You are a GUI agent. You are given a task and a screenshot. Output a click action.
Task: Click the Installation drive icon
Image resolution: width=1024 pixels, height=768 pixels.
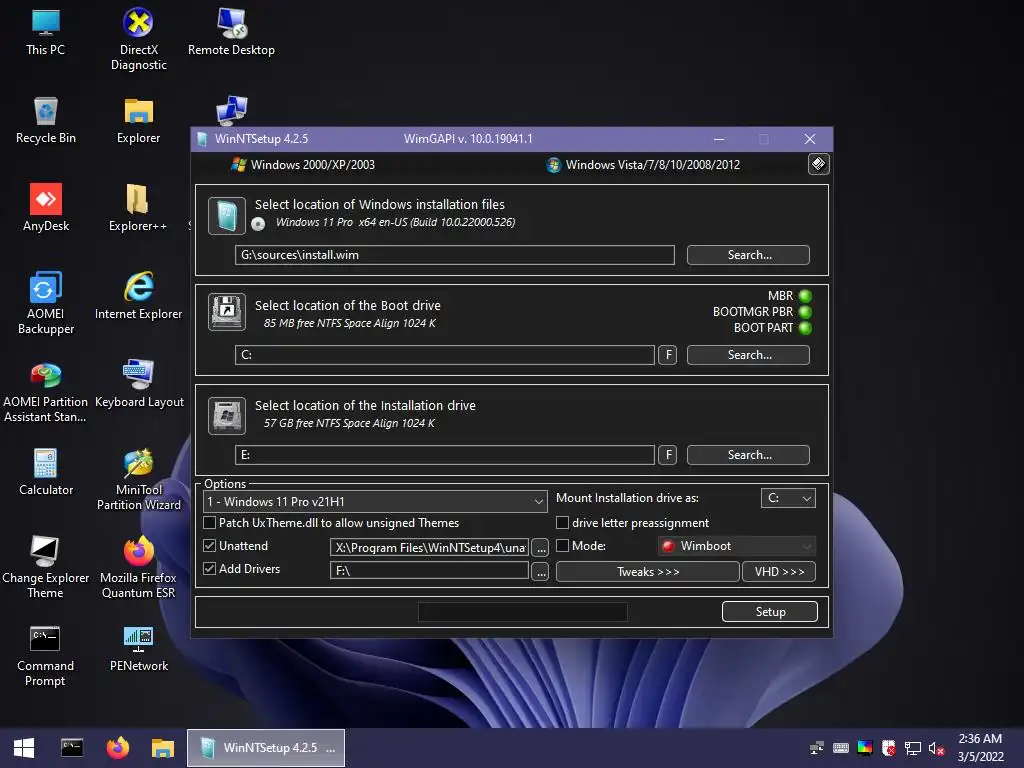tap(227, 415)
